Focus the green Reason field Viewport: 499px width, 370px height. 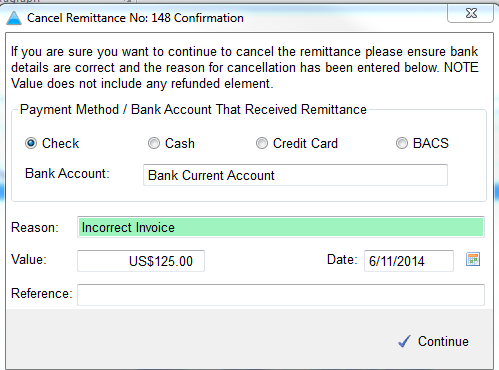[281, 227]
